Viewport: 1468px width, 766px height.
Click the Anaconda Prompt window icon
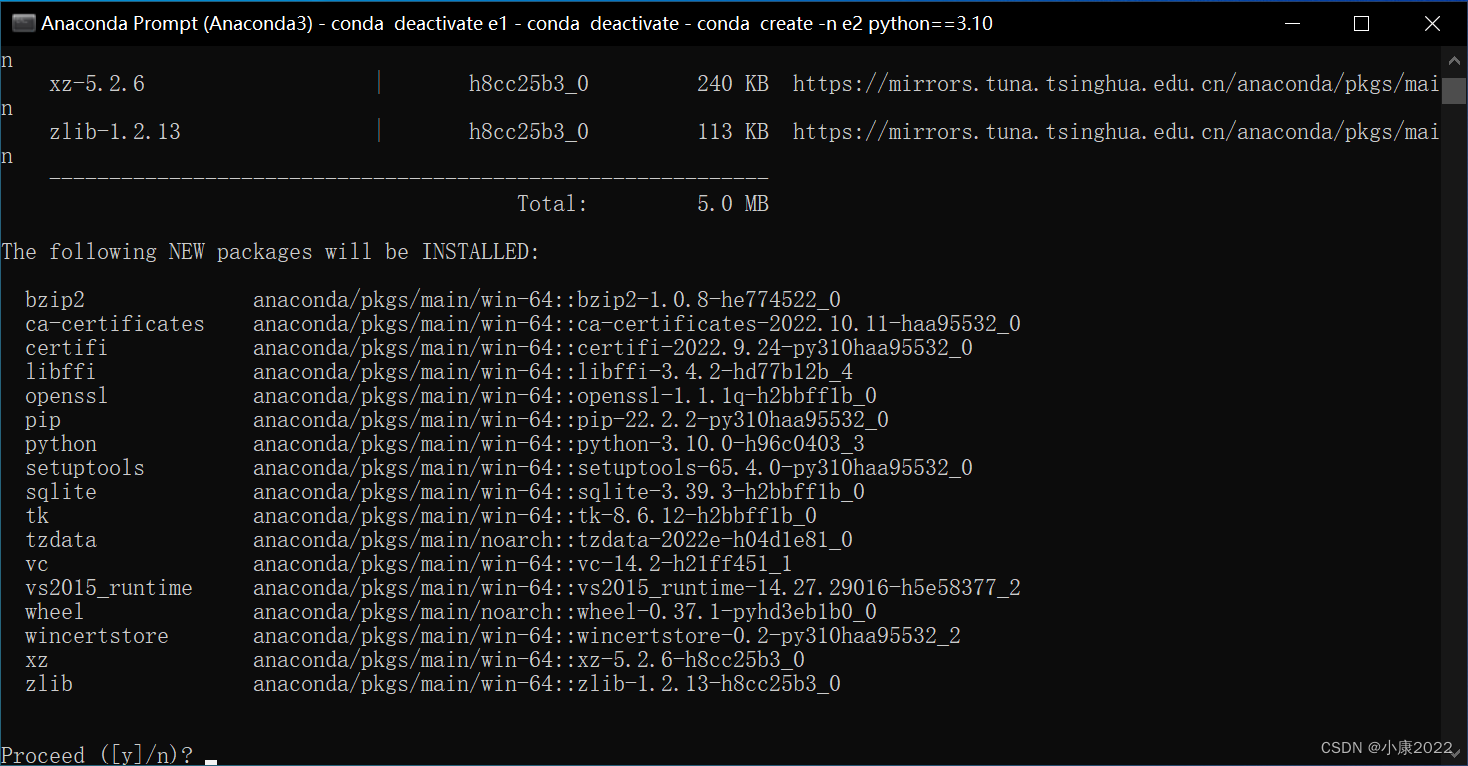tap(23, 23)
